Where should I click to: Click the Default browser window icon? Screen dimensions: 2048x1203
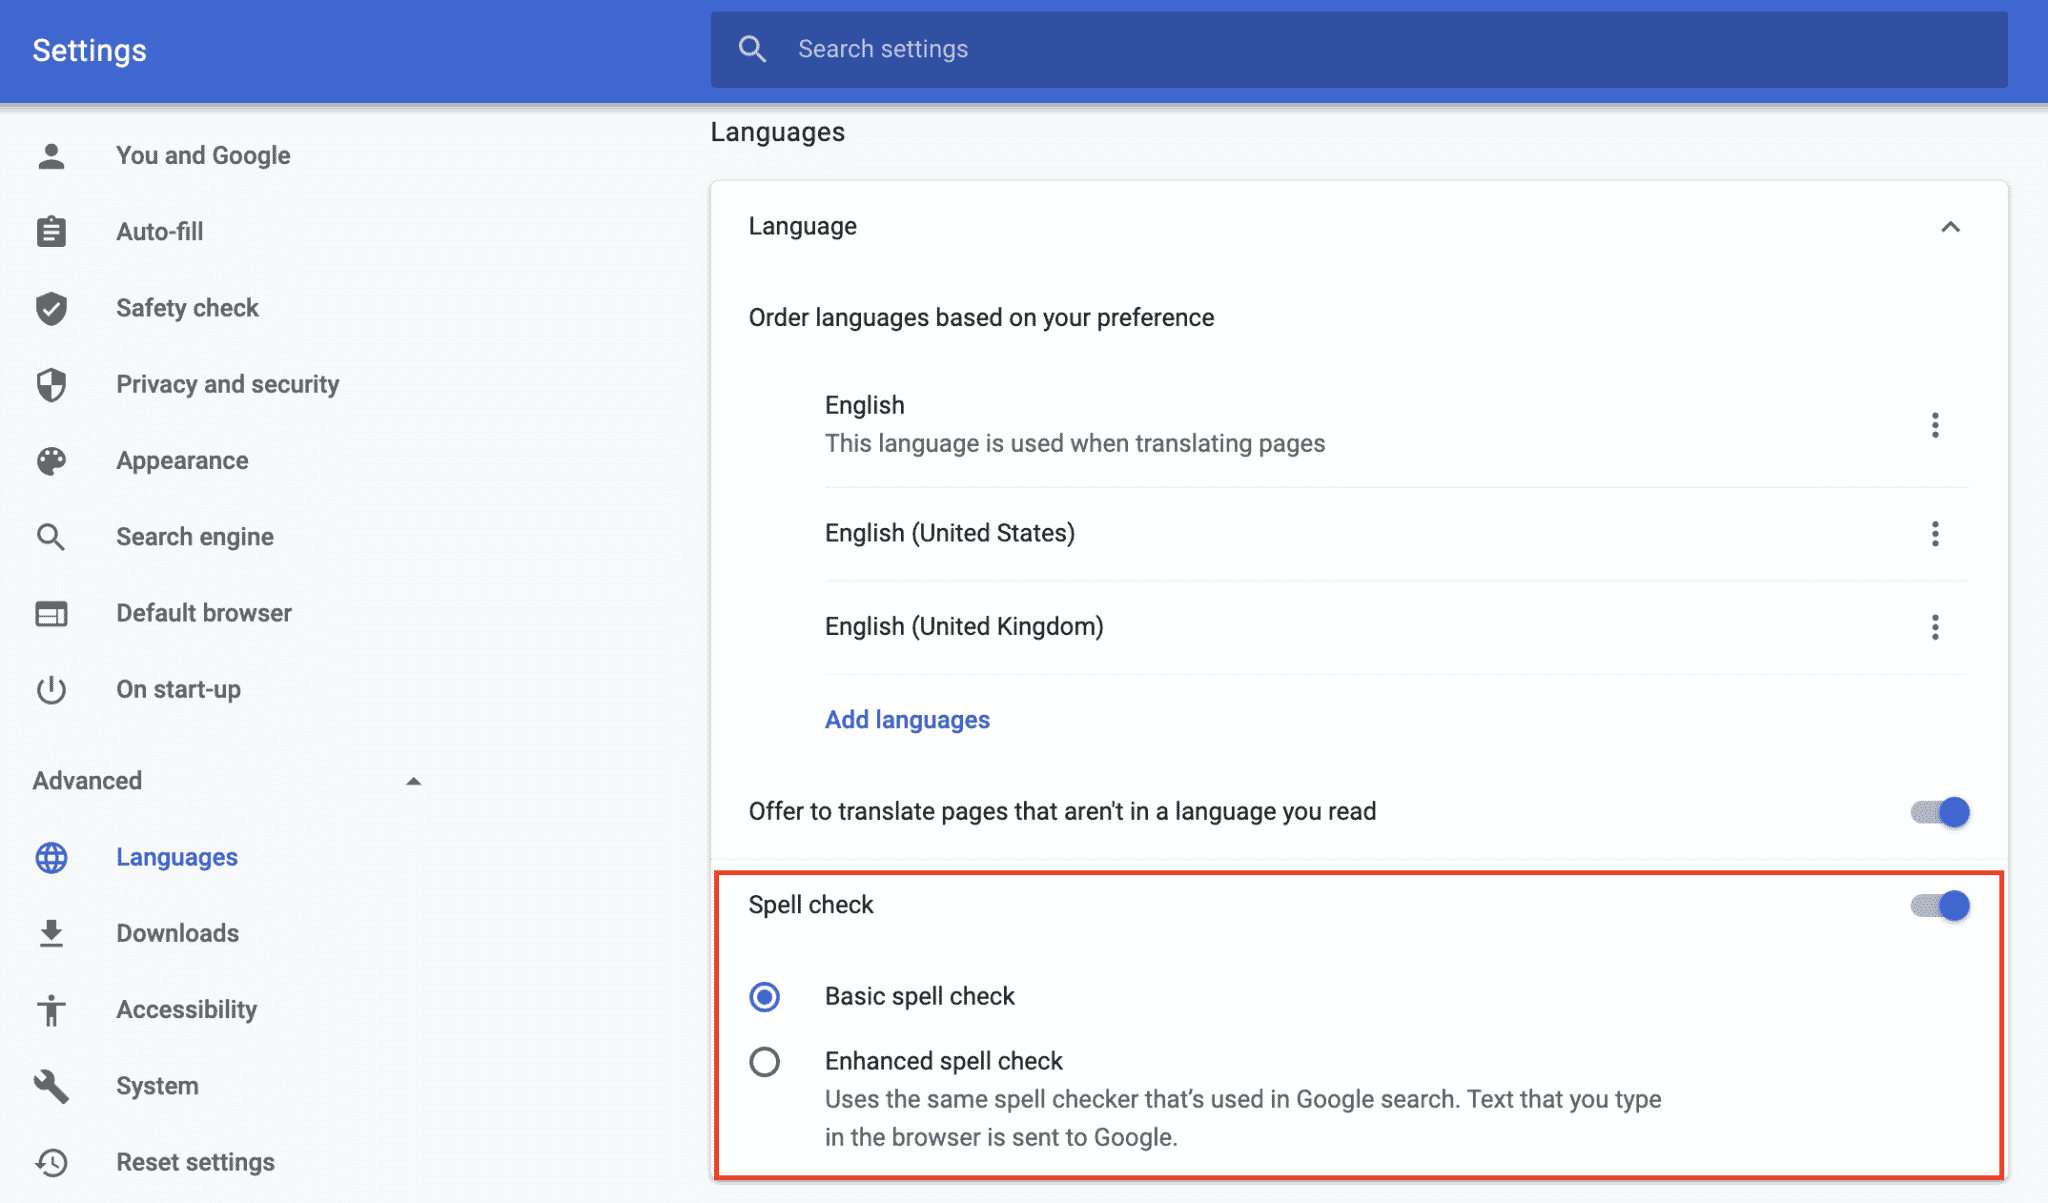(51, 613)
